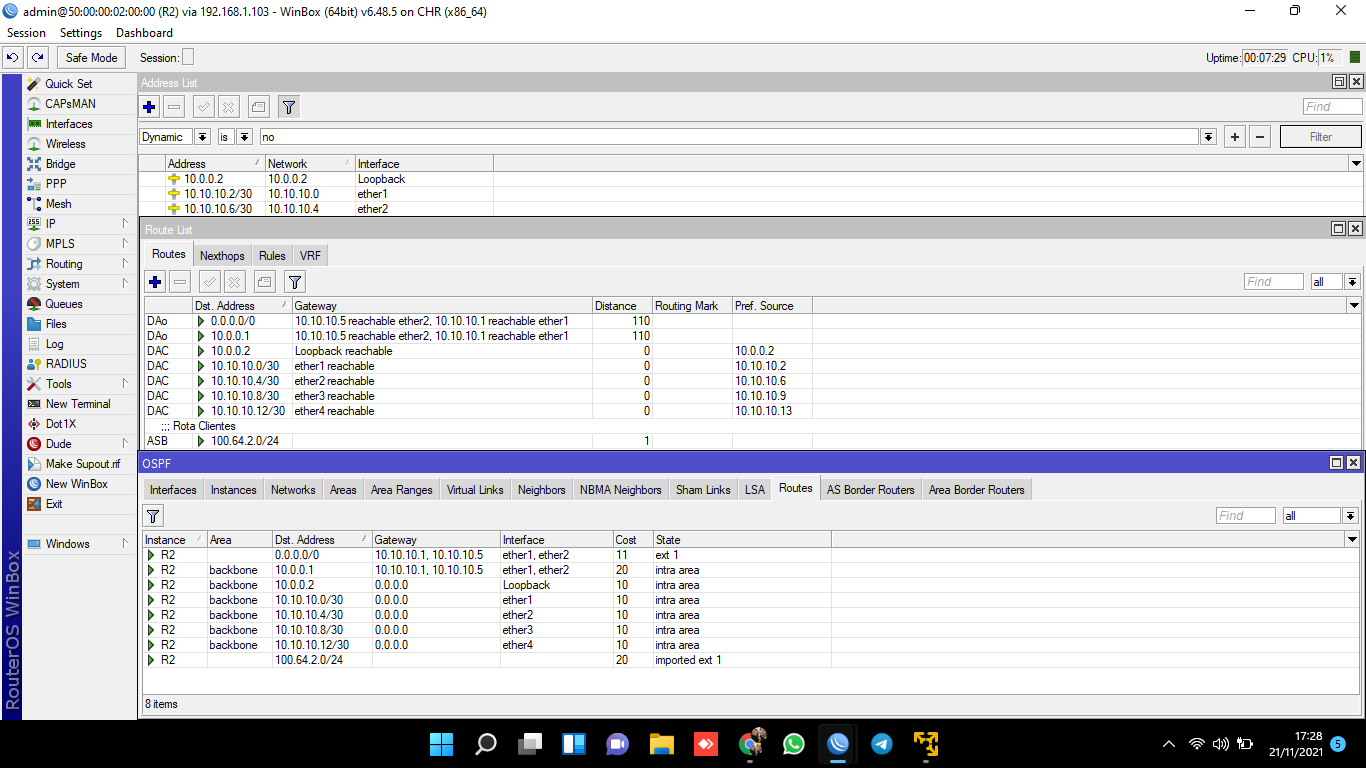Open Queues from the sidebar
Screen dimensions: 1366x768
(x=64, y=304)
